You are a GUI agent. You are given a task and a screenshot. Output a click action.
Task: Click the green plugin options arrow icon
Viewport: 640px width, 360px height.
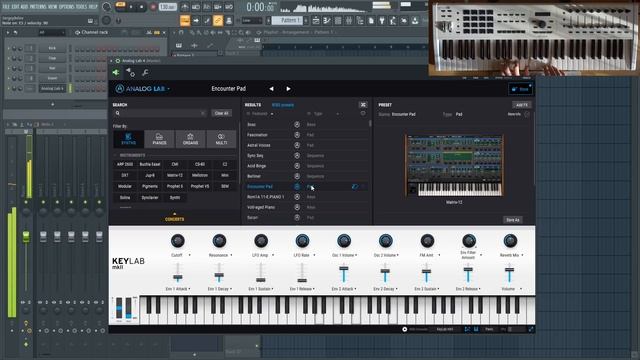pyautogui.click(x=116, y=73)
